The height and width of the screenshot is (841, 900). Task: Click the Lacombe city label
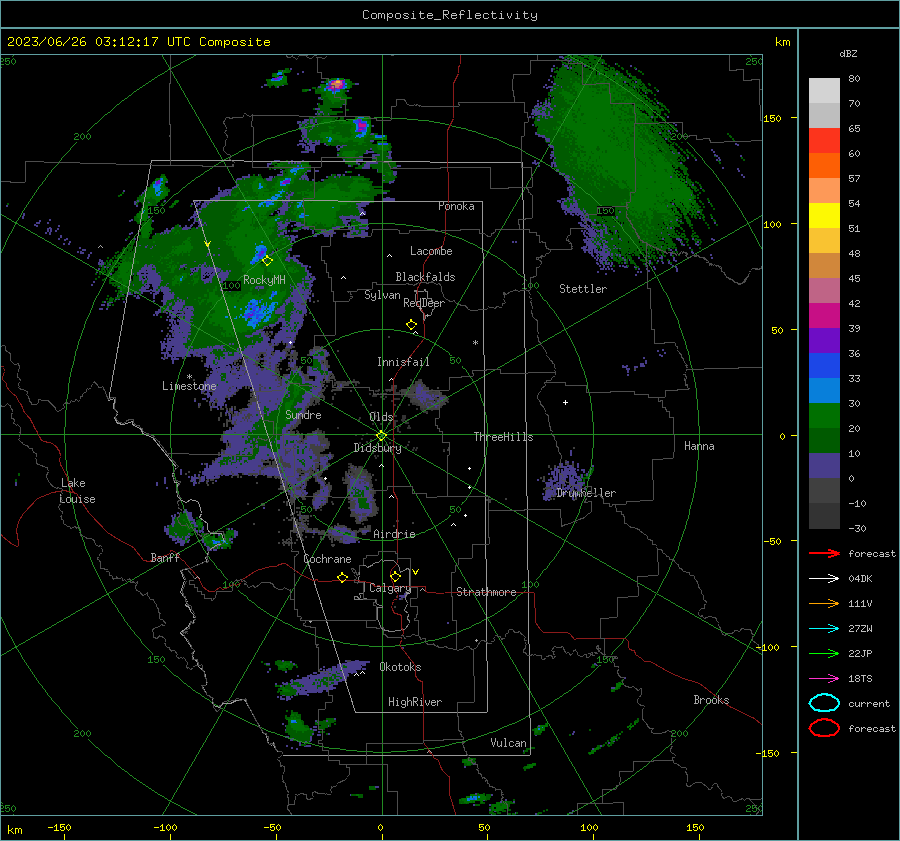(x=431, y=251)
